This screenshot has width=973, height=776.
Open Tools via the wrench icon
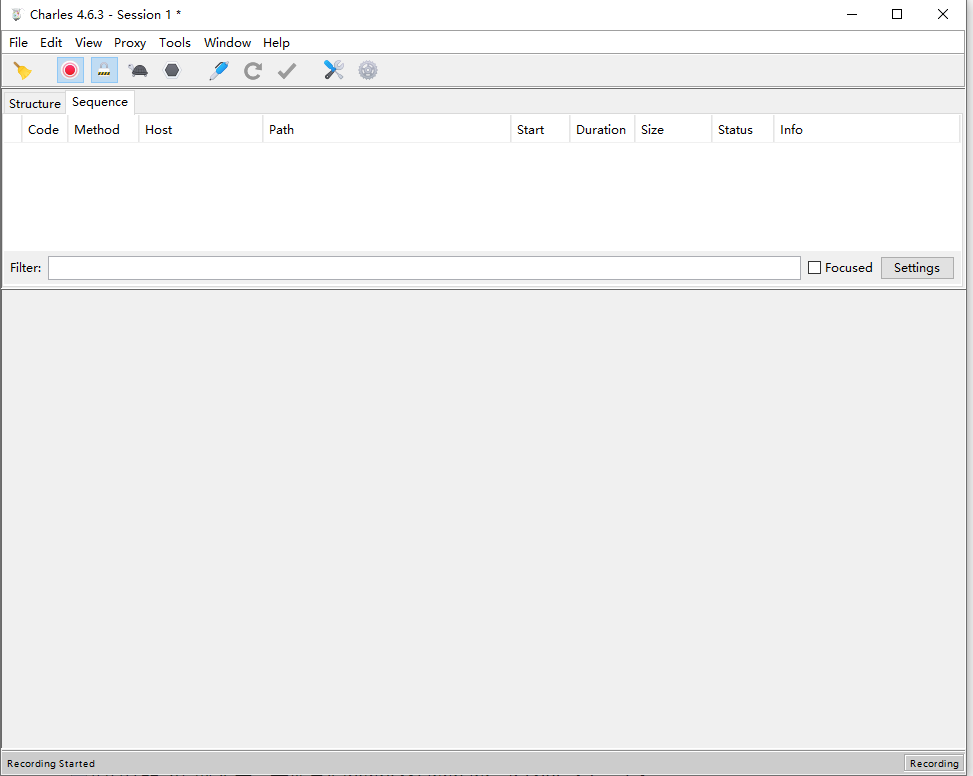pyautogui.click(x=334, y=70)
